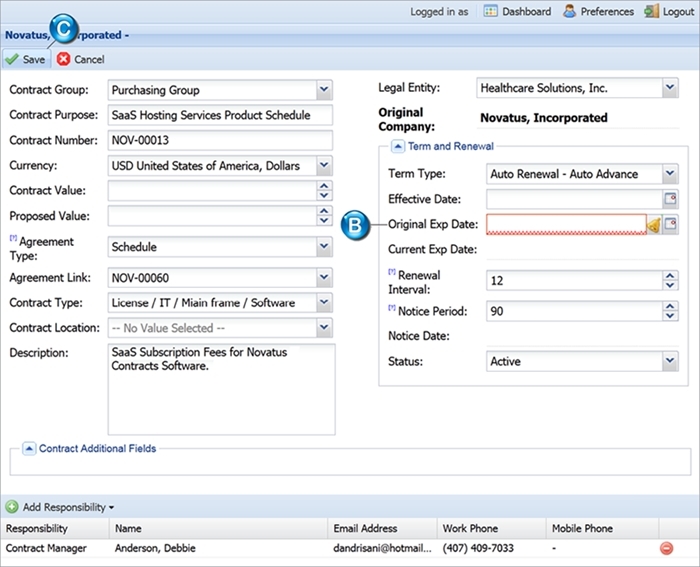
Task: Click the Cancel button
Action: pyautogui.click(x=81, y=59)
